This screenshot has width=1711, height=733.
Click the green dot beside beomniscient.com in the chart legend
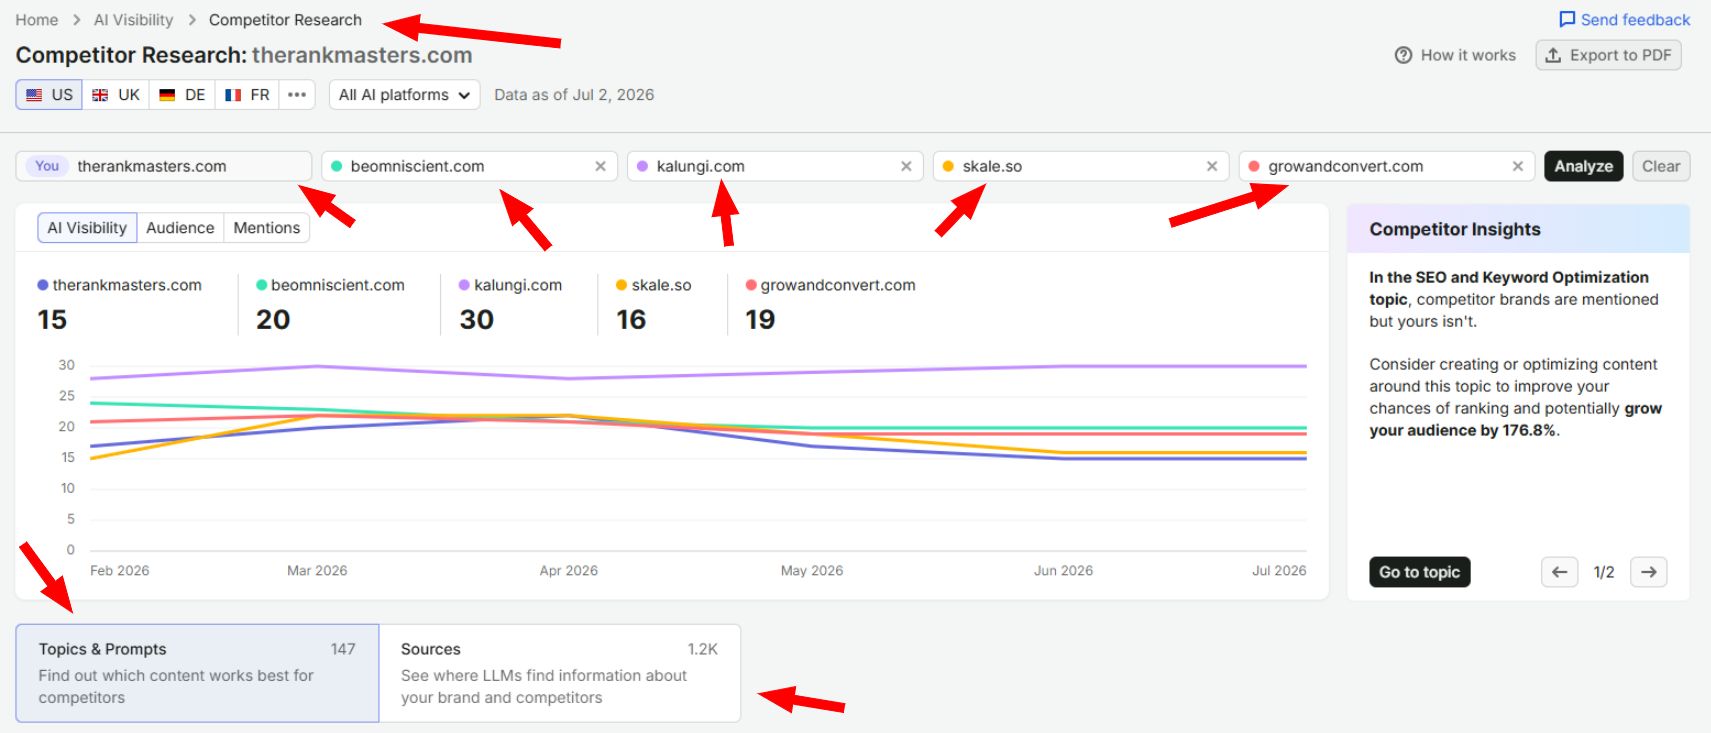tap(262, 285)
